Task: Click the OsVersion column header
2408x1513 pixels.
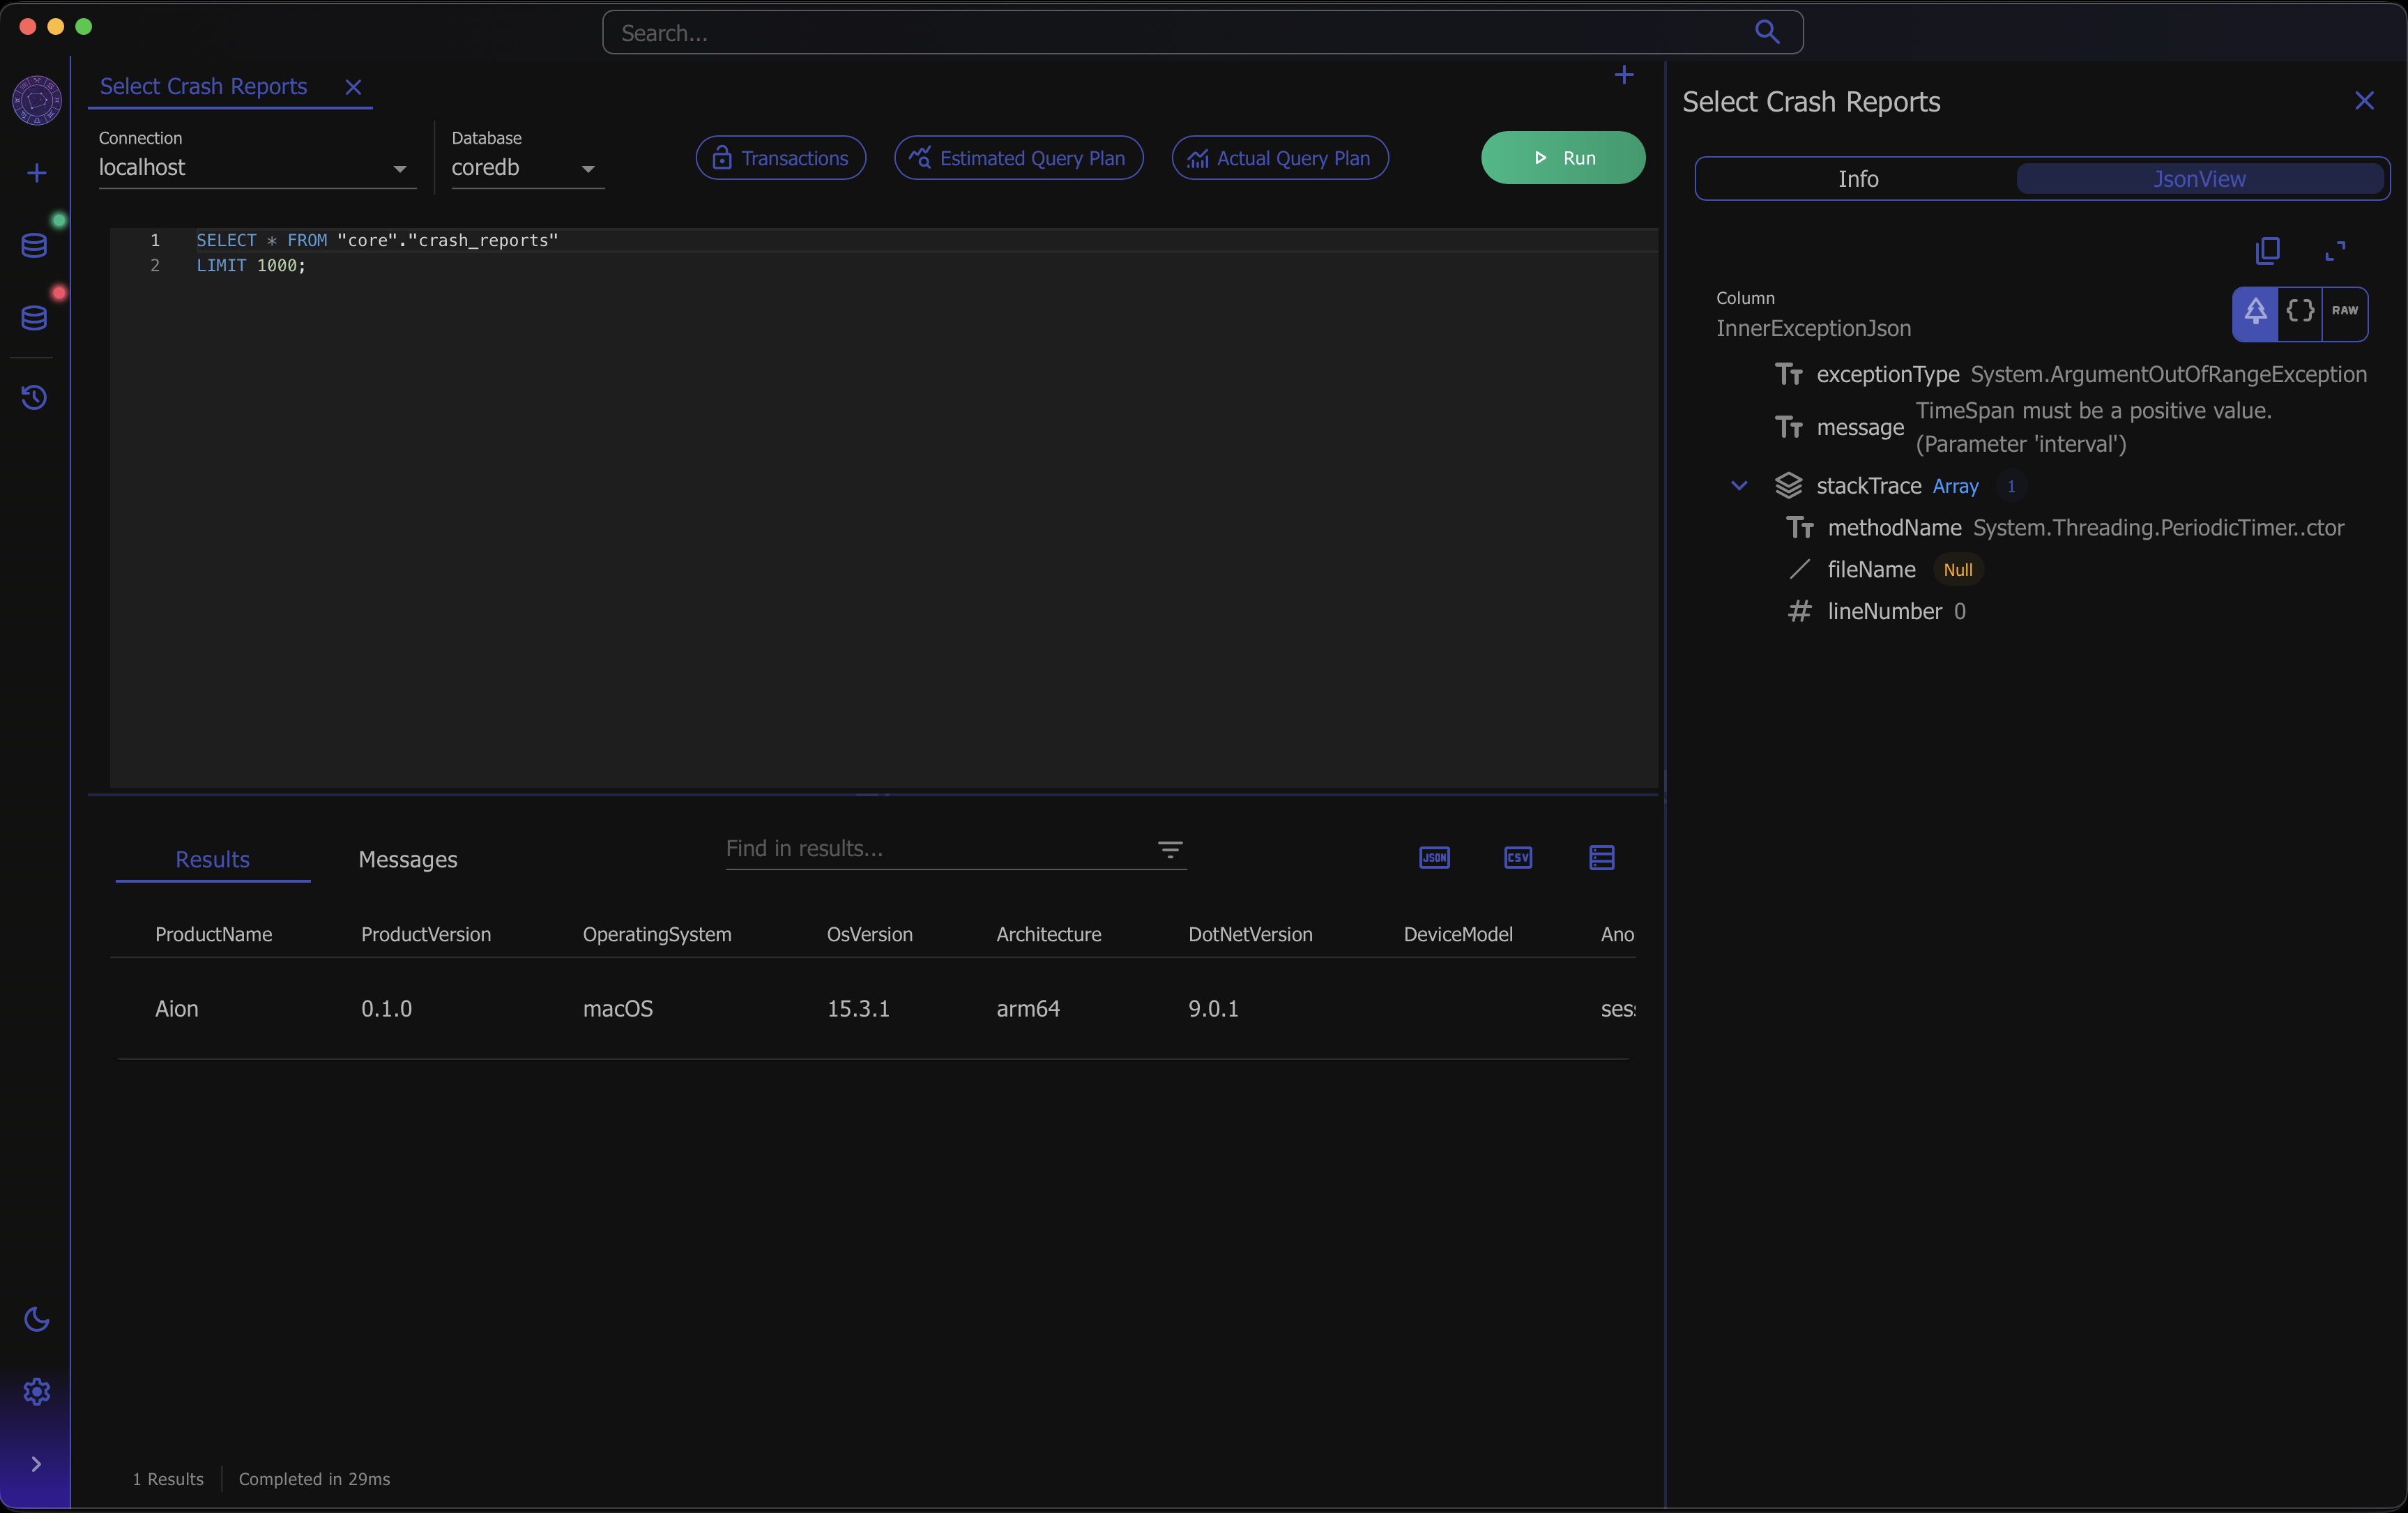Action: (x=869, y=934)
